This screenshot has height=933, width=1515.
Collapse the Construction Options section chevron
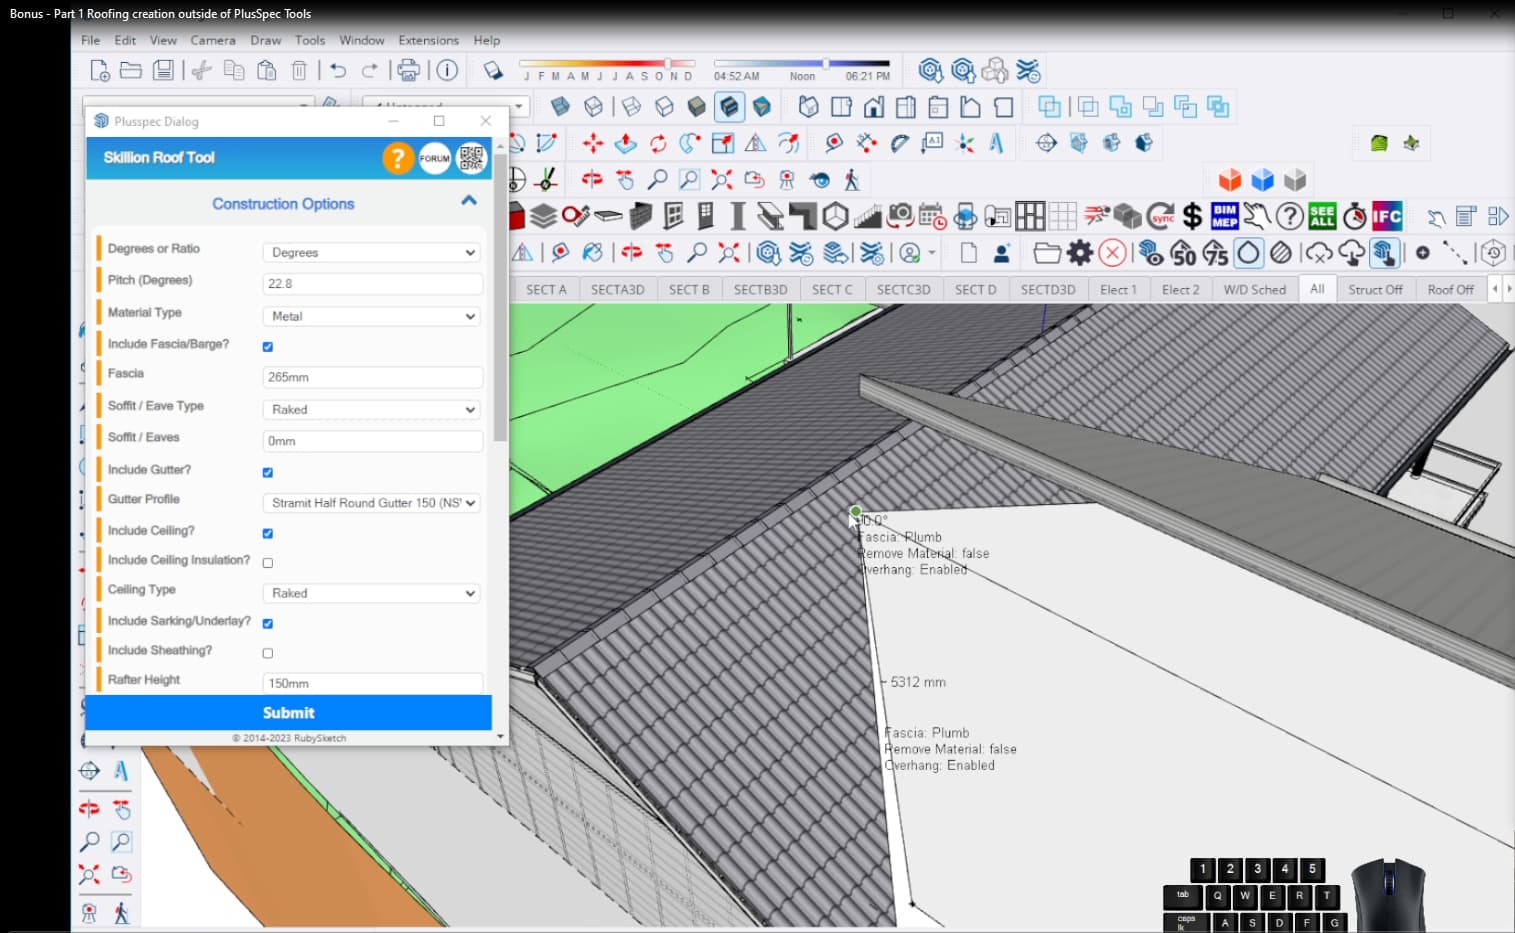468,201
